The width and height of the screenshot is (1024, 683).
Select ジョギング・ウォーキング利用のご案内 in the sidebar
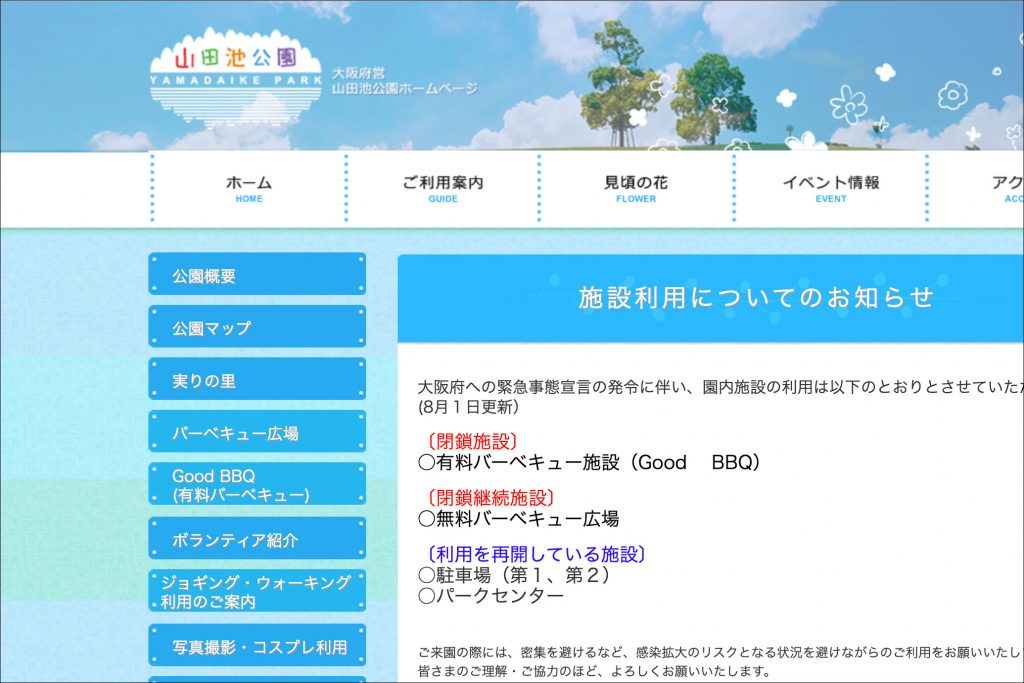(x=257, y=592)
